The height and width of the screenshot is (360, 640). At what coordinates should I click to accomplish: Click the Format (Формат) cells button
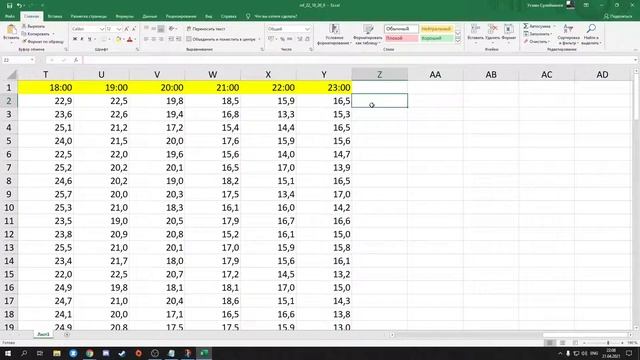tap(509, 32)
